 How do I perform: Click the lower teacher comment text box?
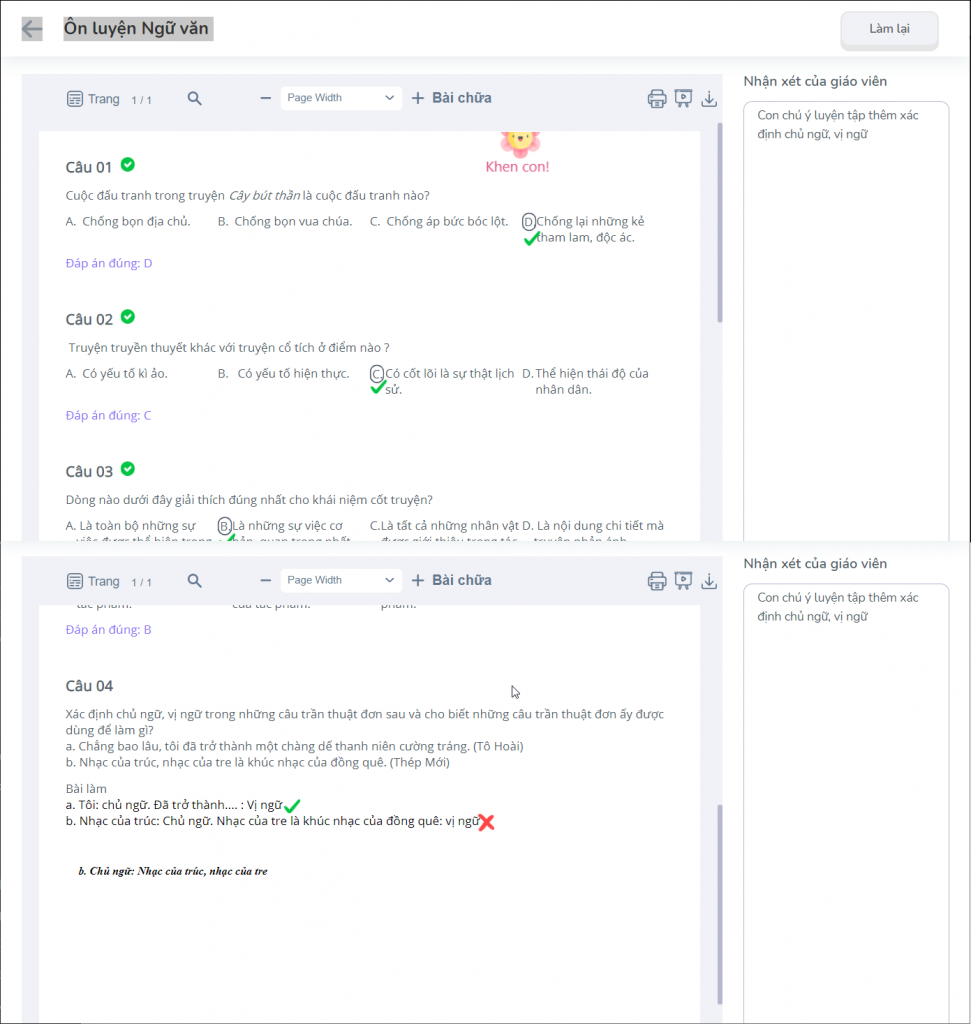coord(846,803)
